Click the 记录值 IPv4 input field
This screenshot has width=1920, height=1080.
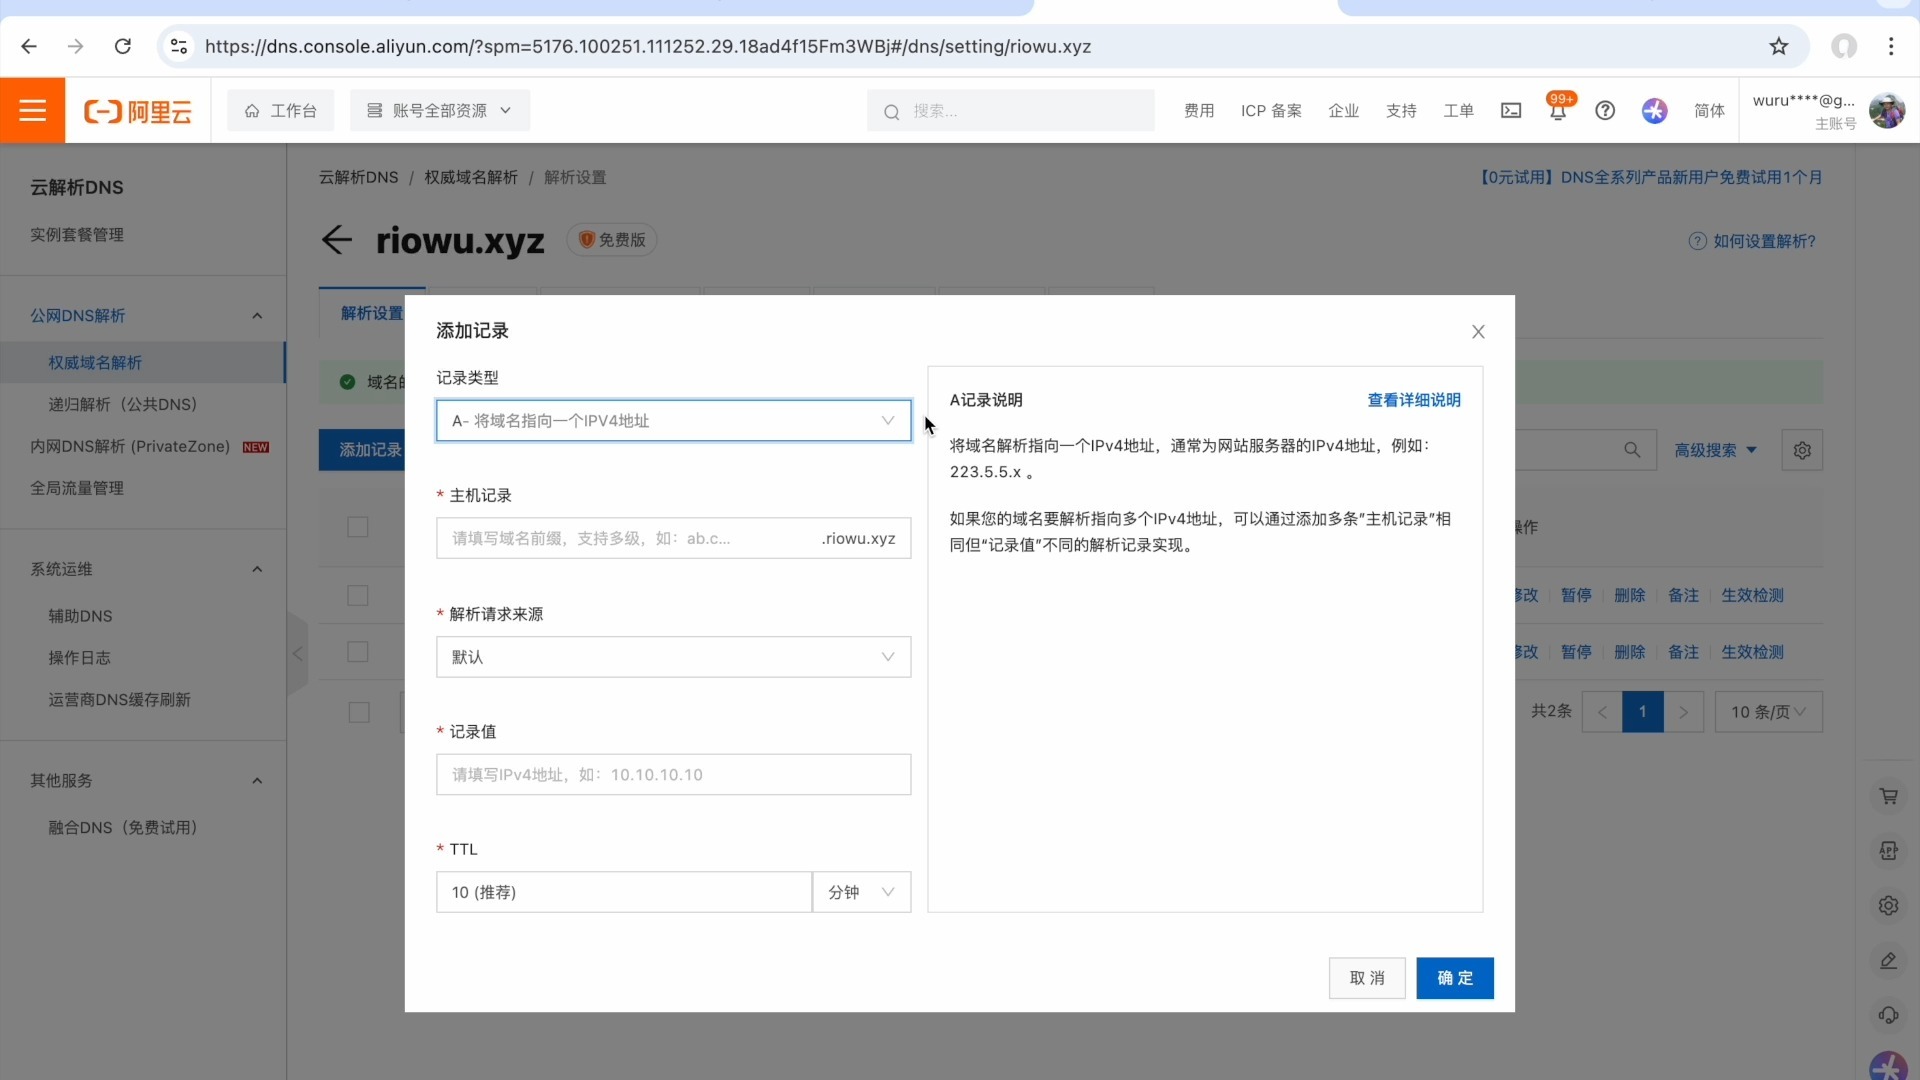click(x=673, y=775)
